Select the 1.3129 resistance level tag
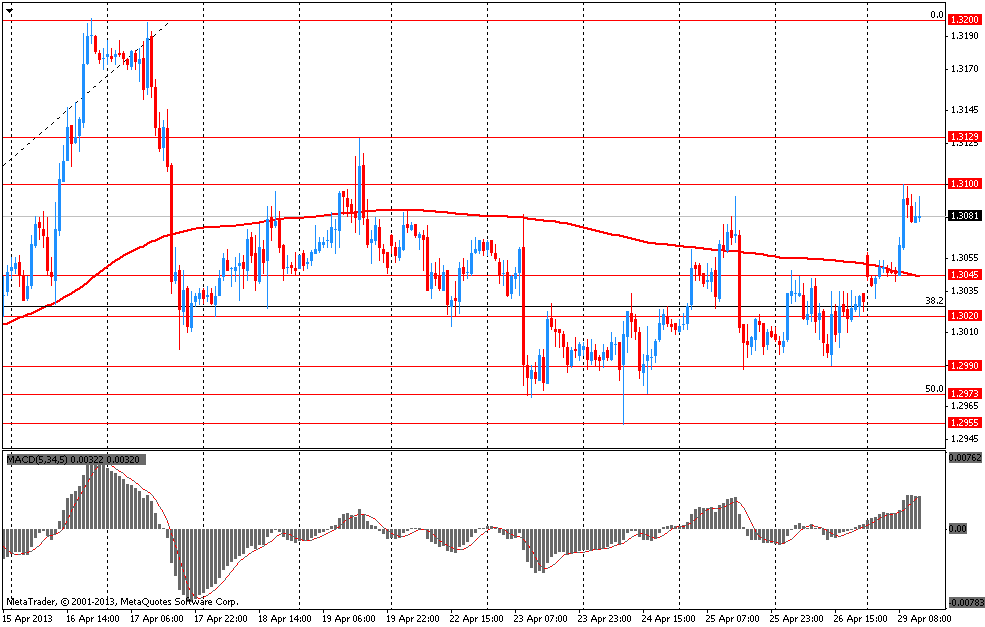Screen dimensions: 985x627 click(x=964, y=136)
